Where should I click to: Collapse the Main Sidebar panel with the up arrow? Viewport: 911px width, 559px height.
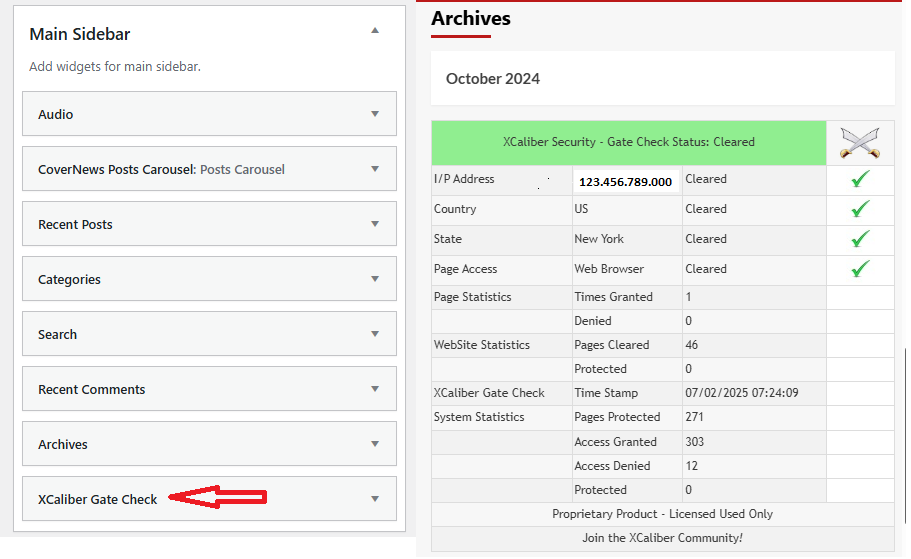[375, 30]
